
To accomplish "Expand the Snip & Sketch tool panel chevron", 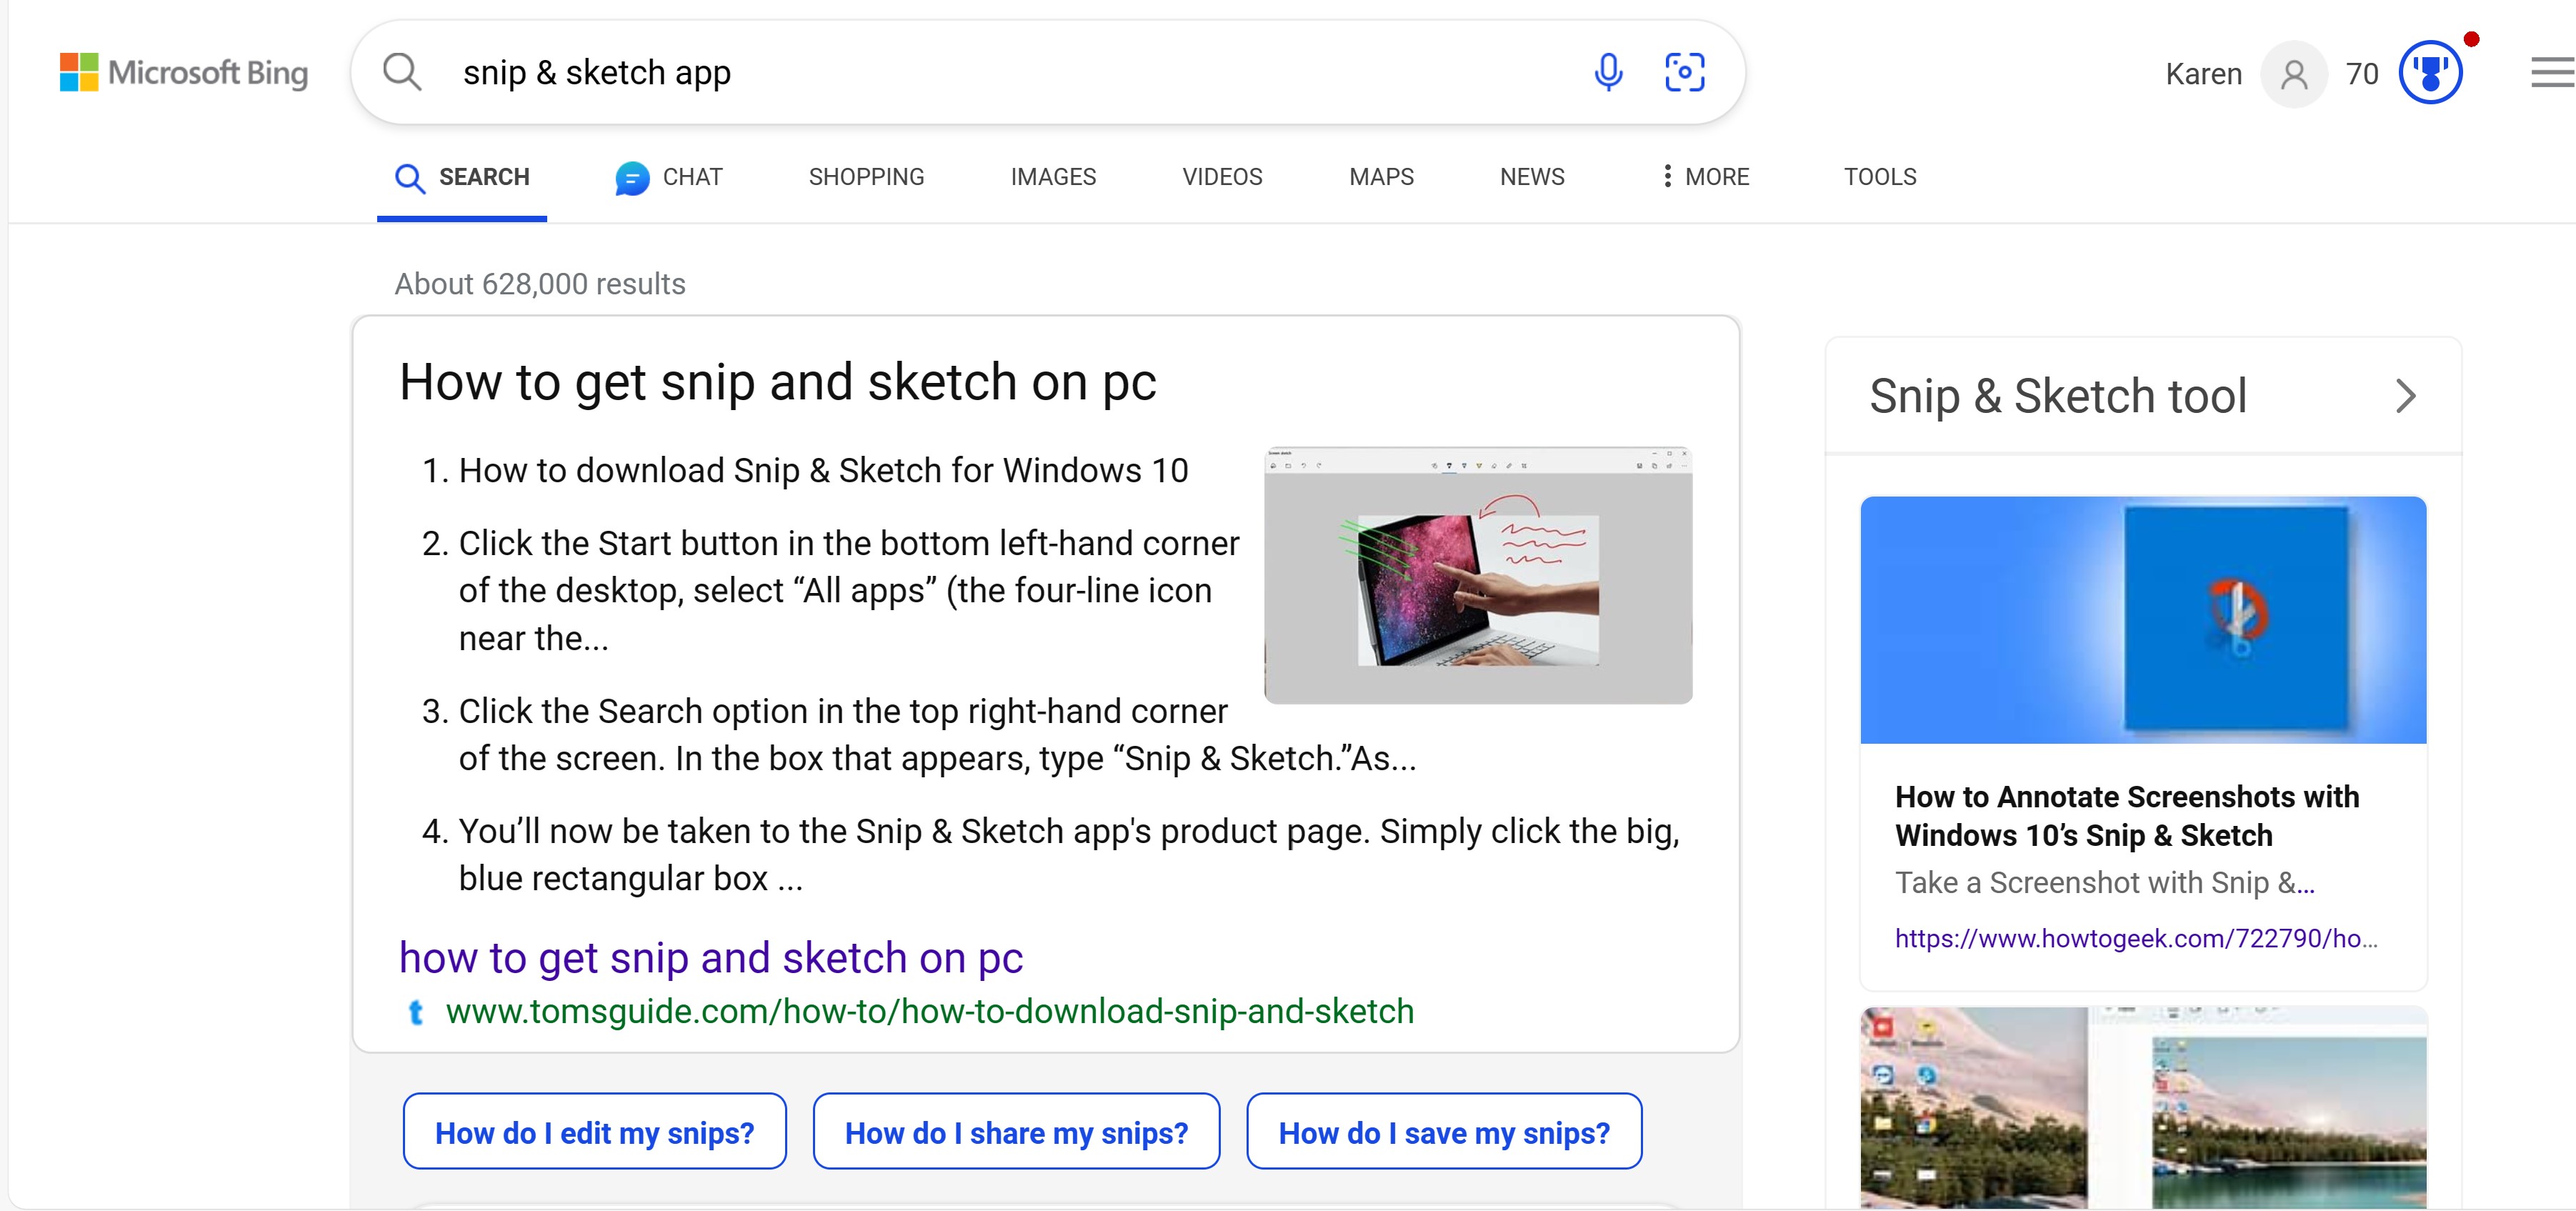I will [2406, 396].
